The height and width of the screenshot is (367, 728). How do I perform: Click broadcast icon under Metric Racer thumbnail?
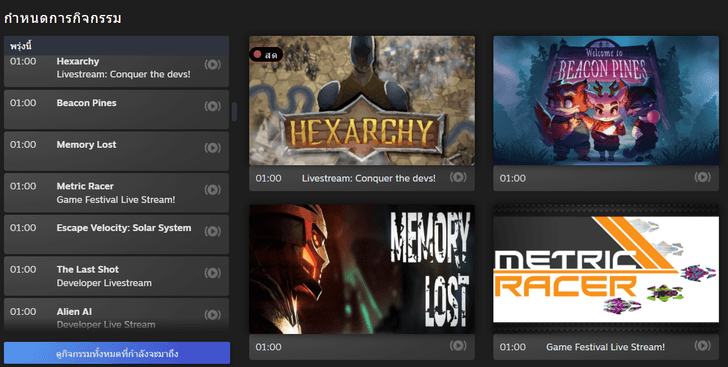tap(702, 346)
